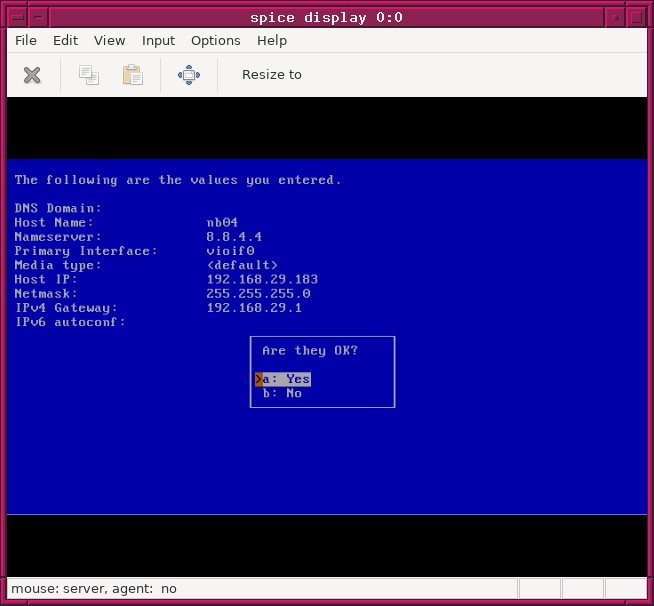Select "b: No" in the confirmation dialog
Image resolution: width=654 pixels, height=606 pixels.
coord(282,393)
